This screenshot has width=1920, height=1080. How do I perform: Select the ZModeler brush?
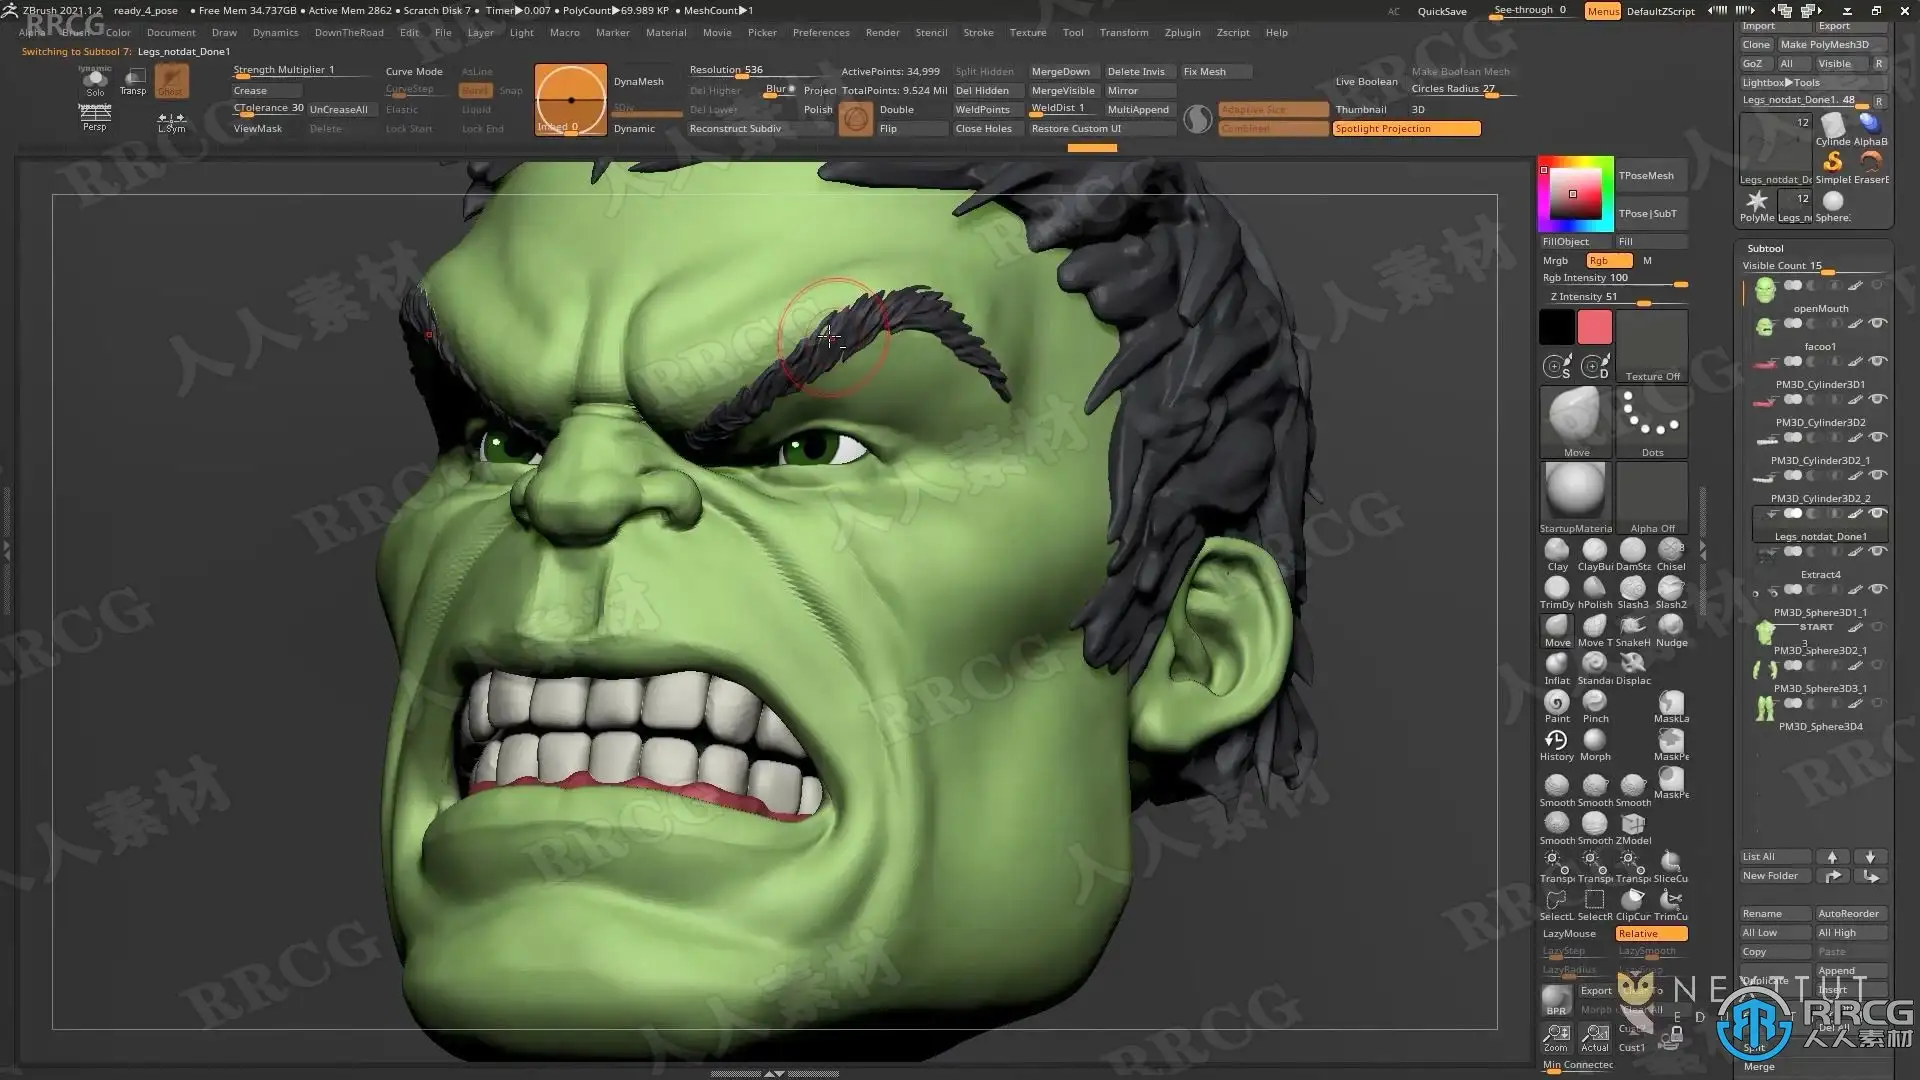[1633, 828]
